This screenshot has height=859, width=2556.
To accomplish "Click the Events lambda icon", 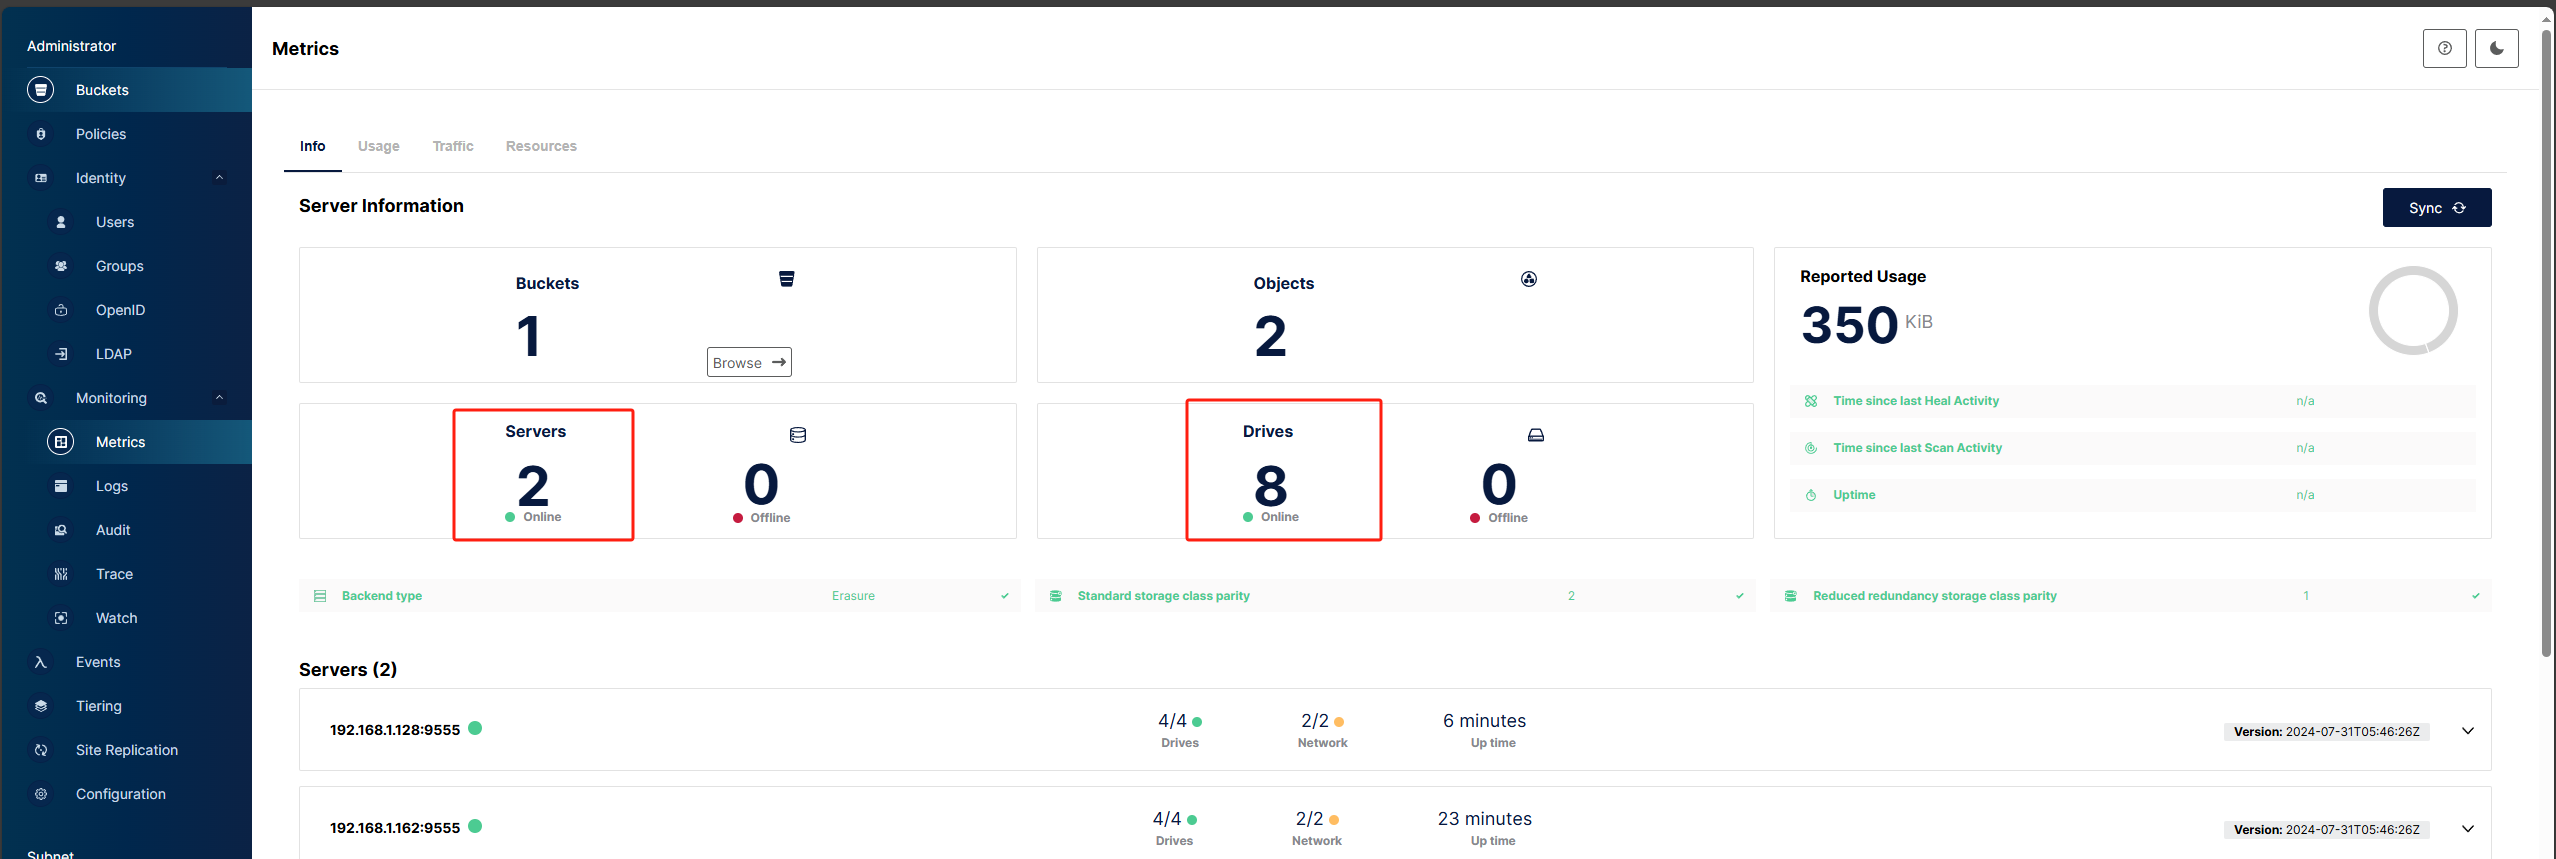I will point(41,662).
